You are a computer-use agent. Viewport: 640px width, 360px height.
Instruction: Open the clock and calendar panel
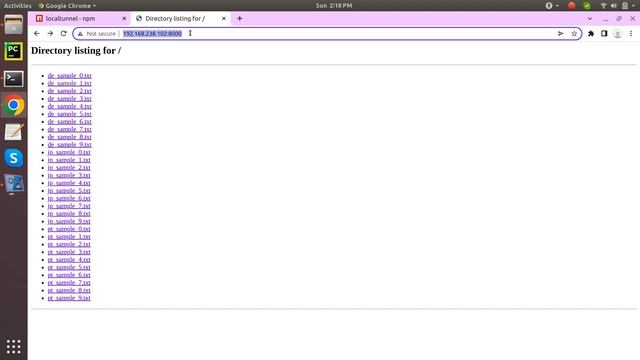[x=333, y=6]
